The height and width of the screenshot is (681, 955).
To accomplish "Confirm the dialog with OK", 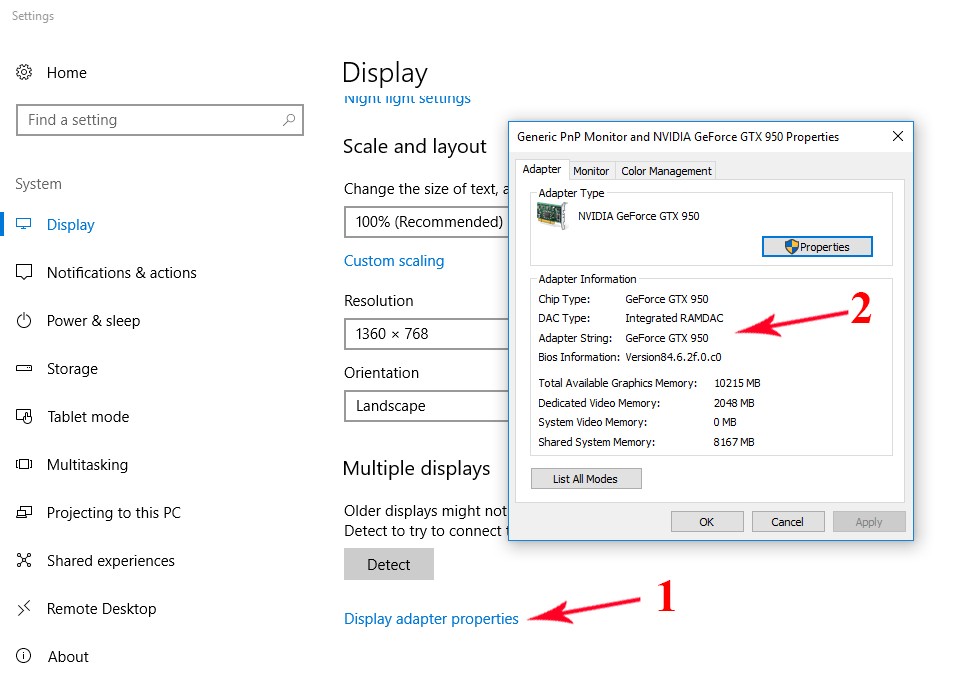I will [x=707, y=522].
